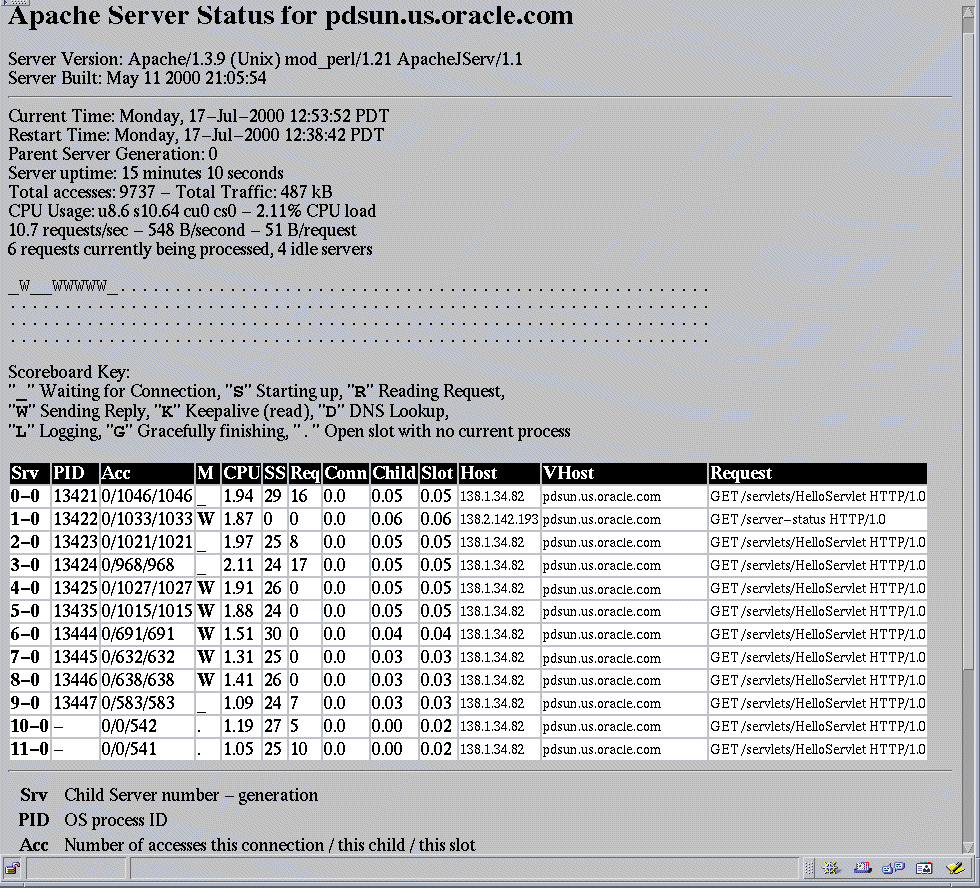
Task: Select the Navigator ship-wheel icon in component bar
Action: pos(830,868)
